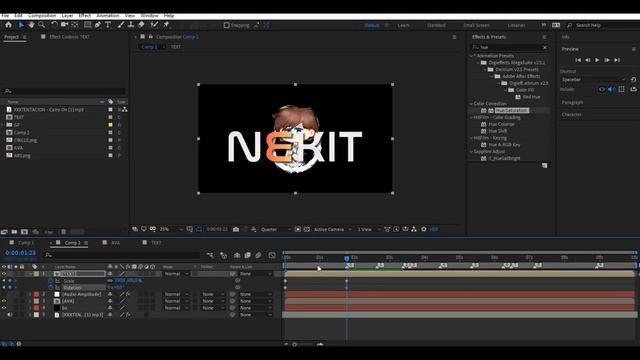
Task: Collapse the Animation Presets tree group
Action: coord(472,56)
